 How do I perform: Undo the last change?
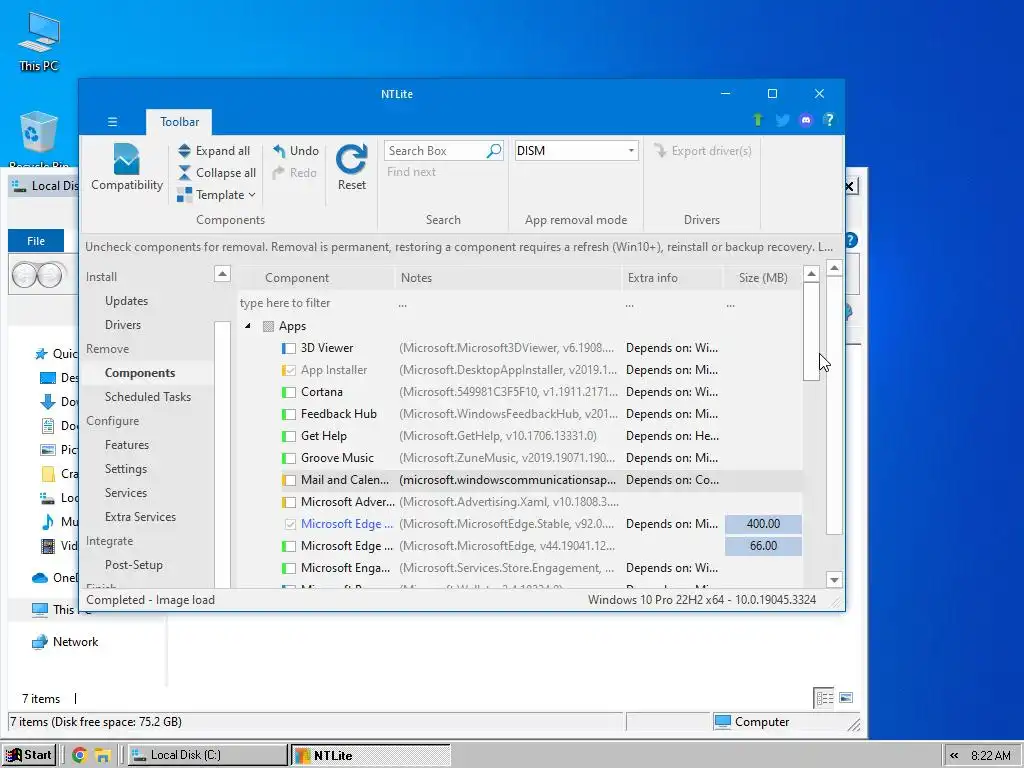coord(296,151)
